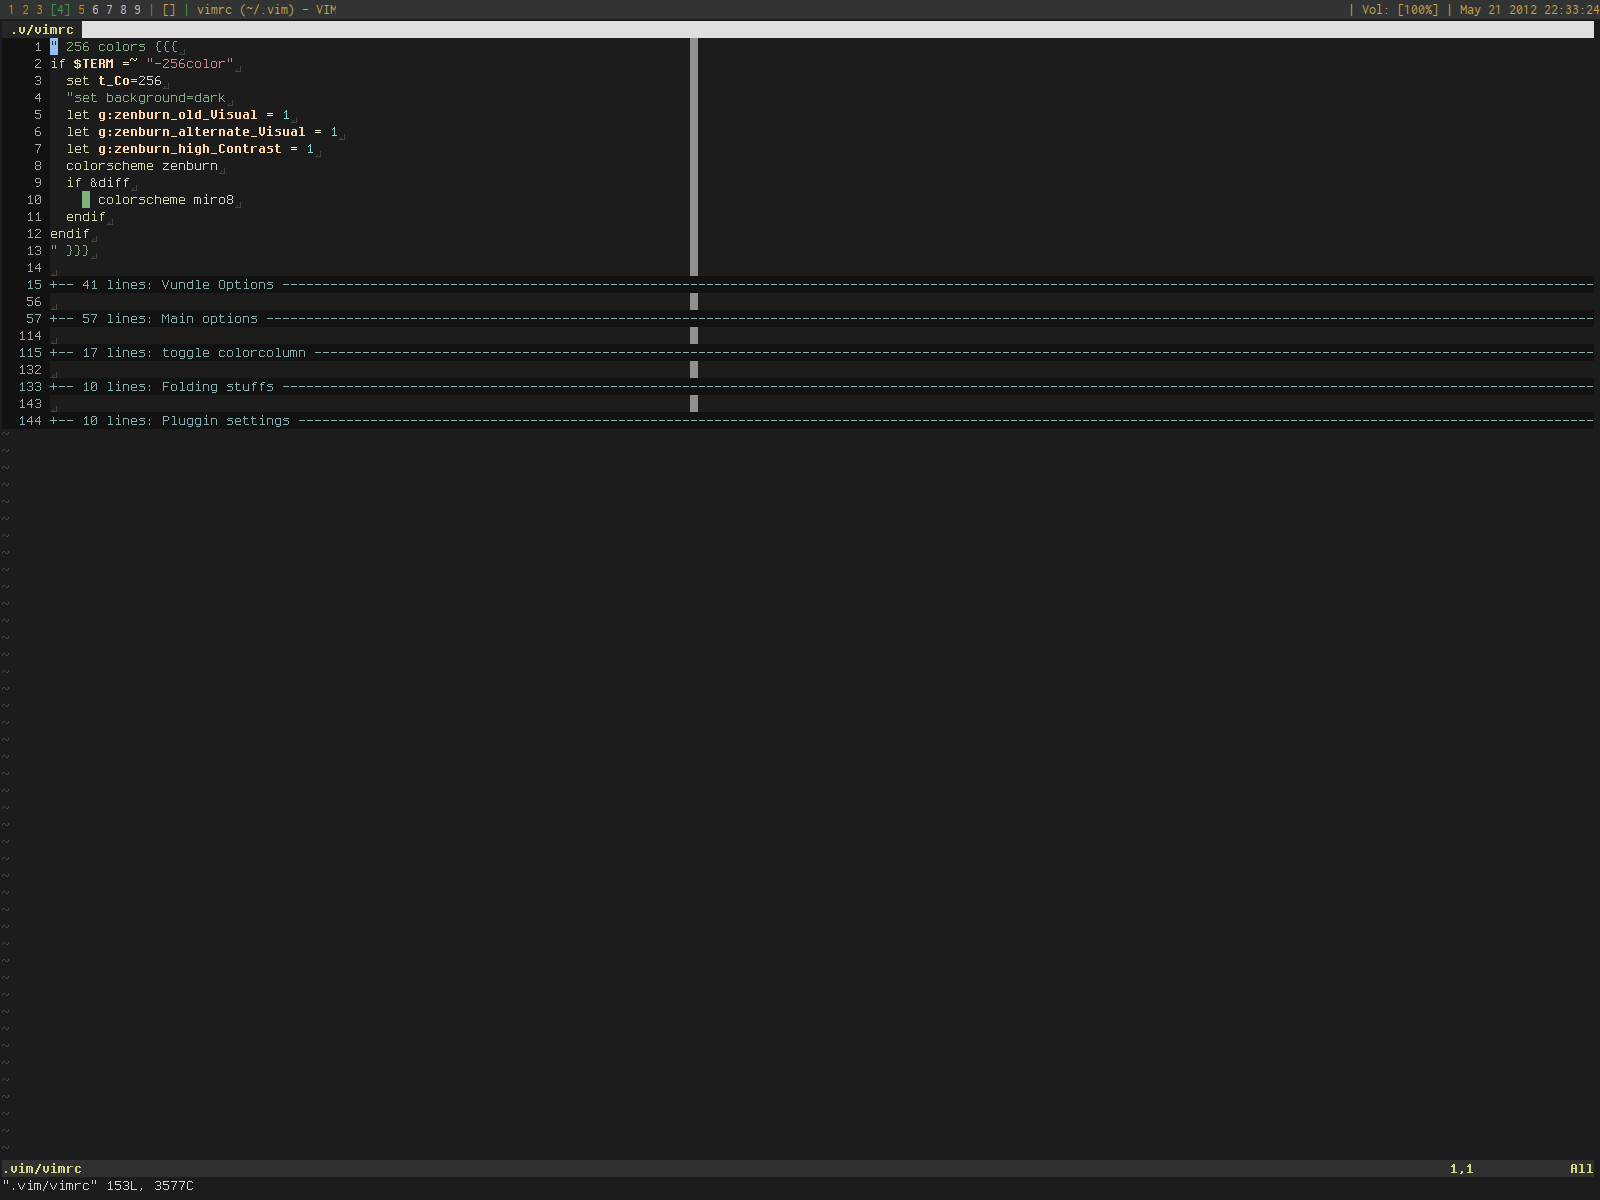Click g:zenburn_old_Visual variable
The image size is (1600, 1200).
pos(177,115)
